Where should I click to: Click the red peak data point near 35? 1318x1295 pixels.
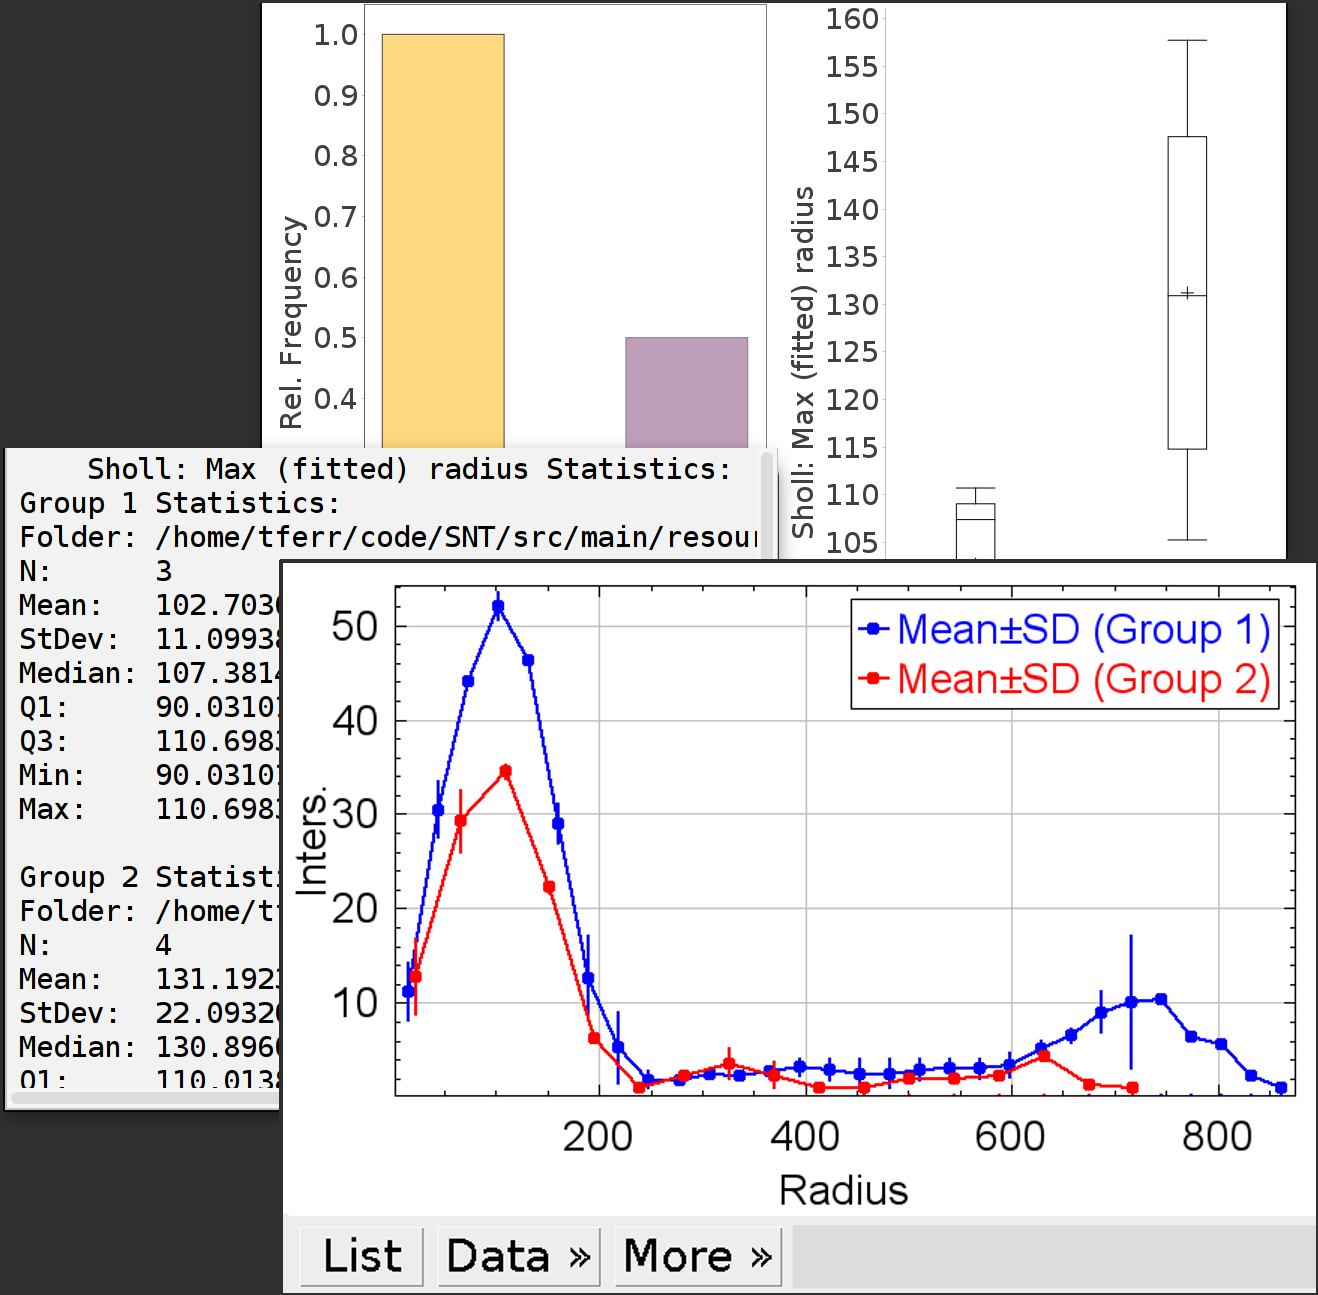coord(505,771)
